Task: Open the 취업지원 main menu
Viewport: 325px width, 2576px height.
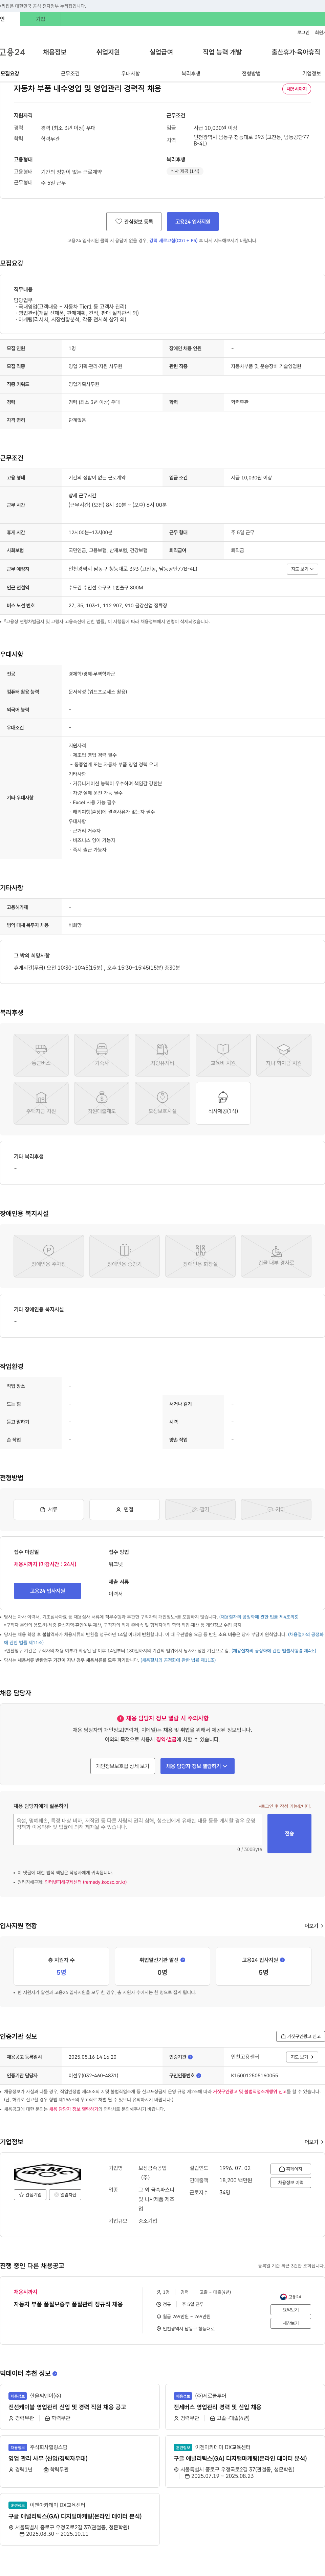Action: tap(108, 52)
